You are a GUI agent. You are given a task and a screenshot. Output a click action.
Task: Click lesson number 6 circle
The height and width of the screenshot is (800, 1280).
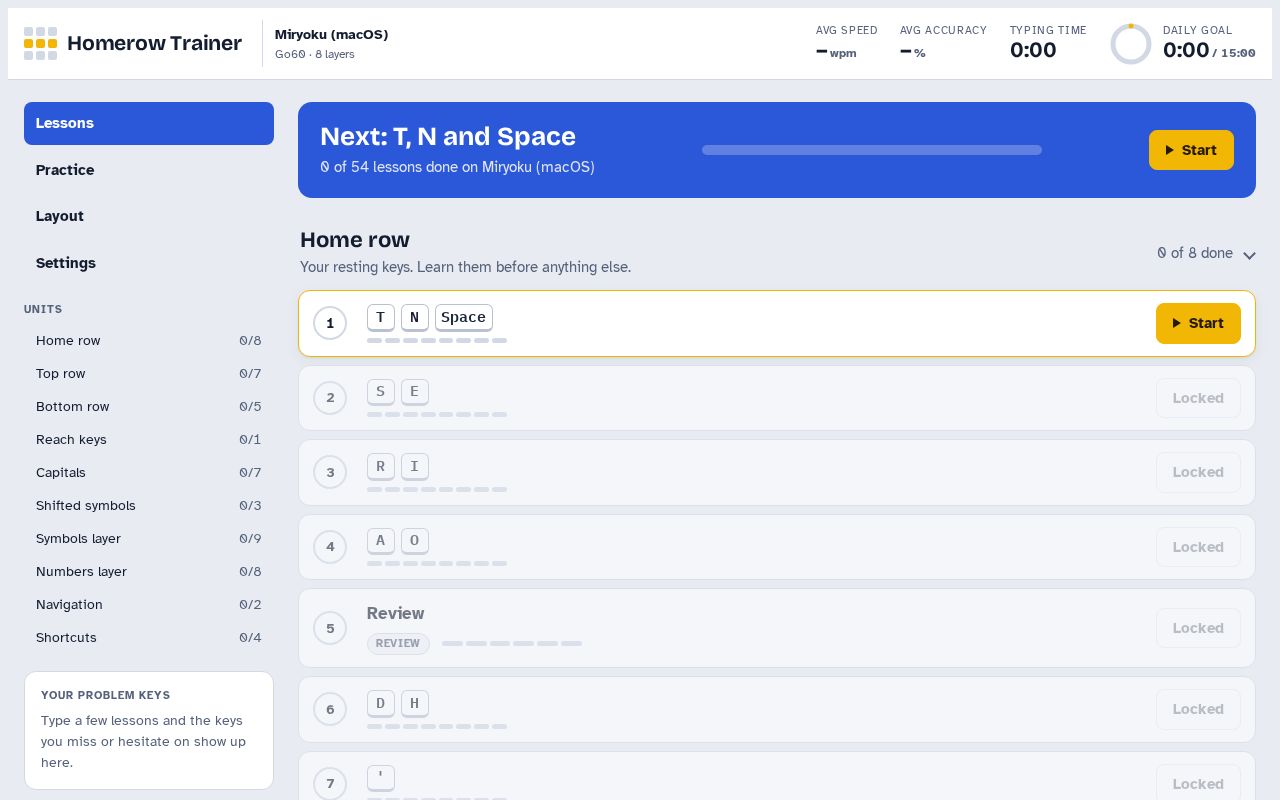click(330, 709)
